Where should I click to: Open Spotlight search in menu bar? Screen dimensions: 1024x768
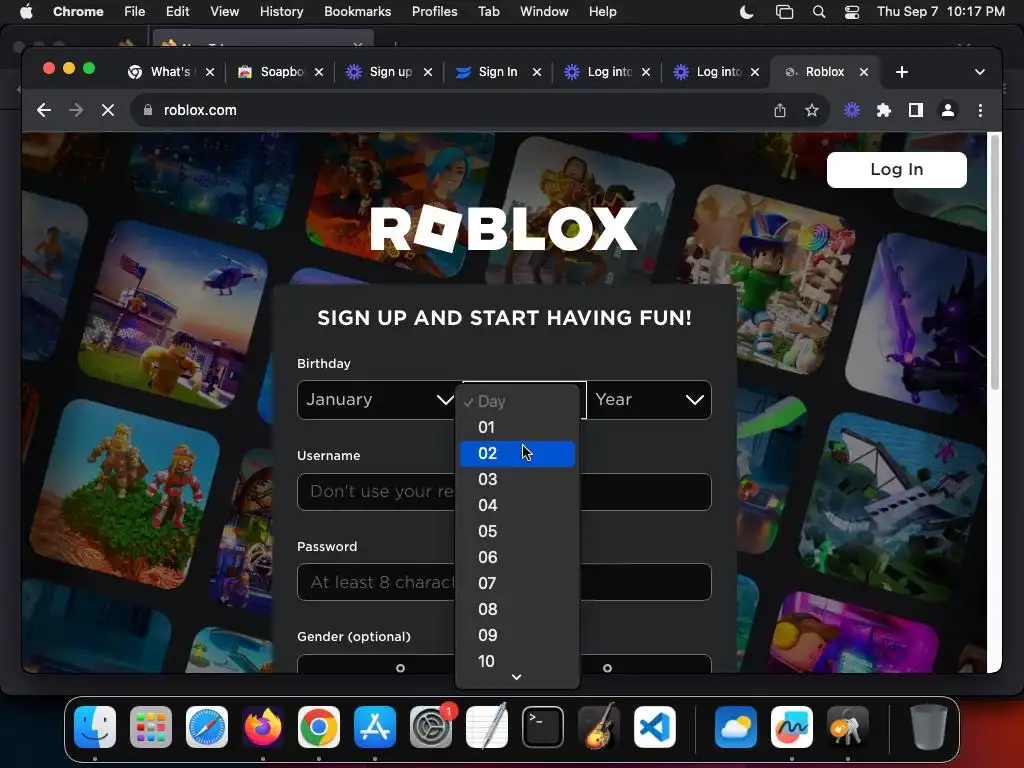point(818,11)
